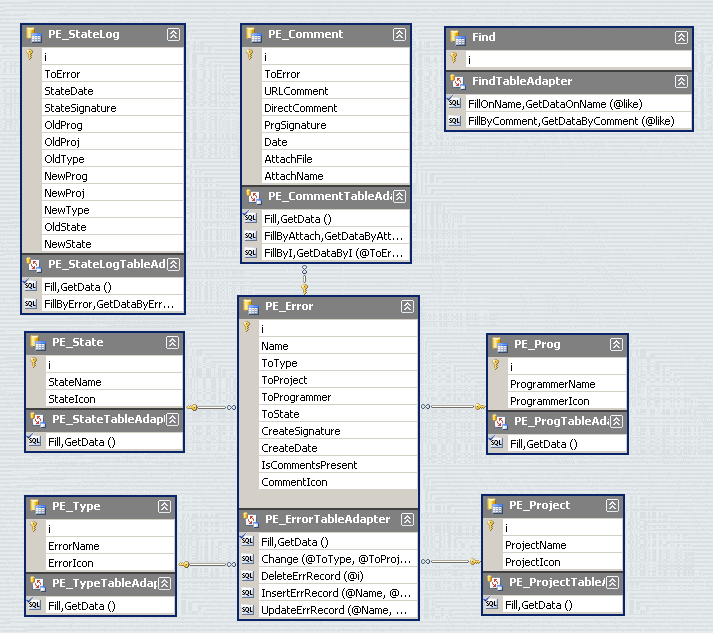Collapse the PE_Error table

407,306
